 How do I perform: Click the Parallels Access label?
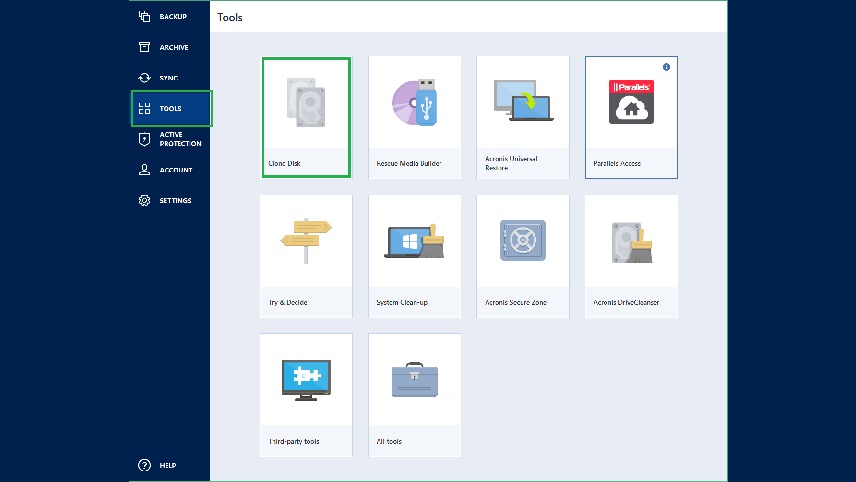617,163
